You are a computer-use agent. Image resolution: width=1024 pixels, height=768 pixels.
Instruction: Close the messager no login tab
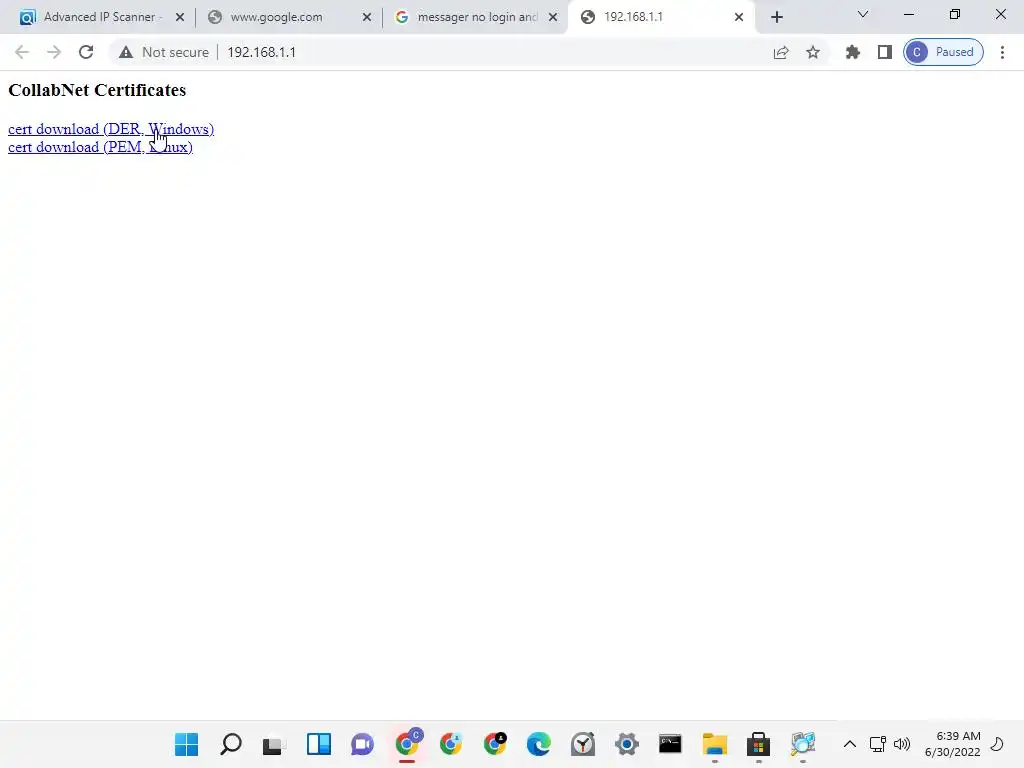tap(553, 17)
